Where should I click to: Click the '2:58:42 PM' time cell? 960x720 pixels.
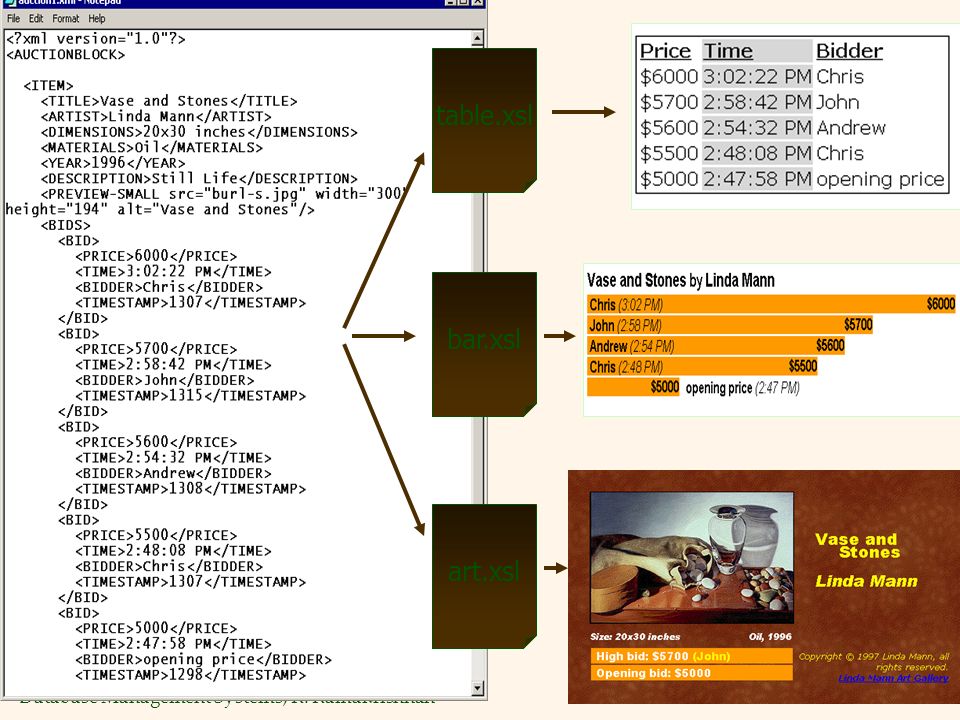coord(757,102)
